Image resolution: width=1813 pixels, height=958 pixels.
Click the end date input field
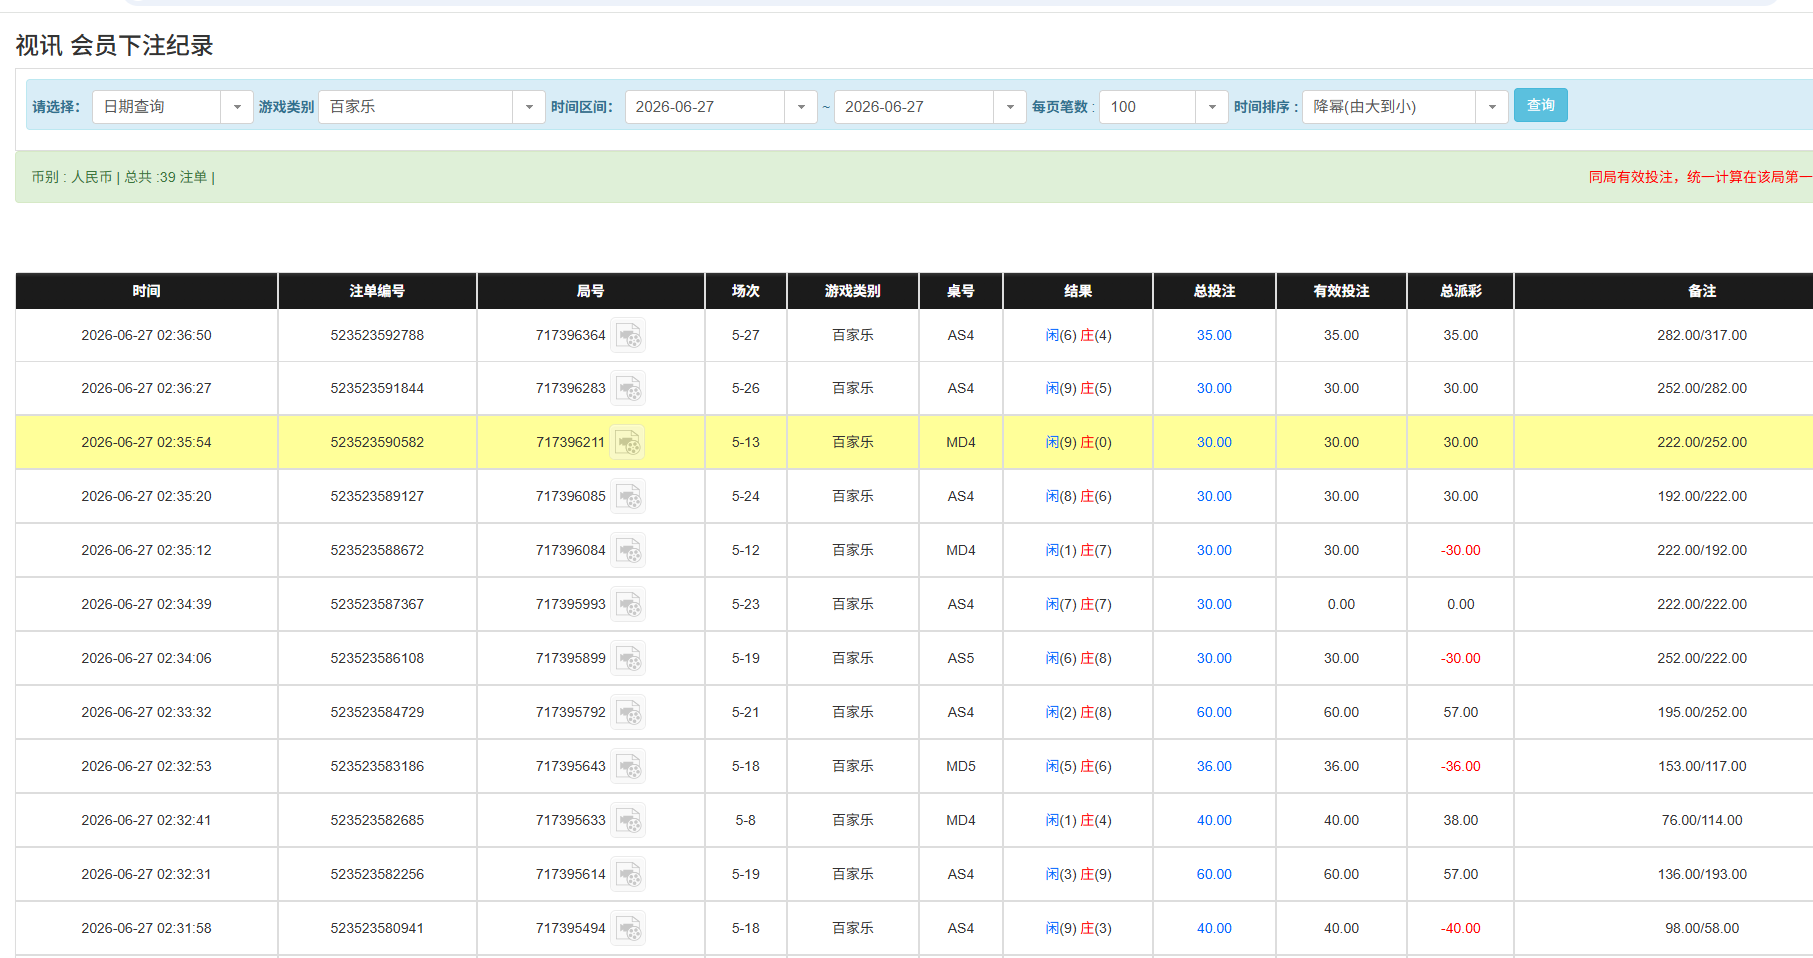[x=914, y=107]
